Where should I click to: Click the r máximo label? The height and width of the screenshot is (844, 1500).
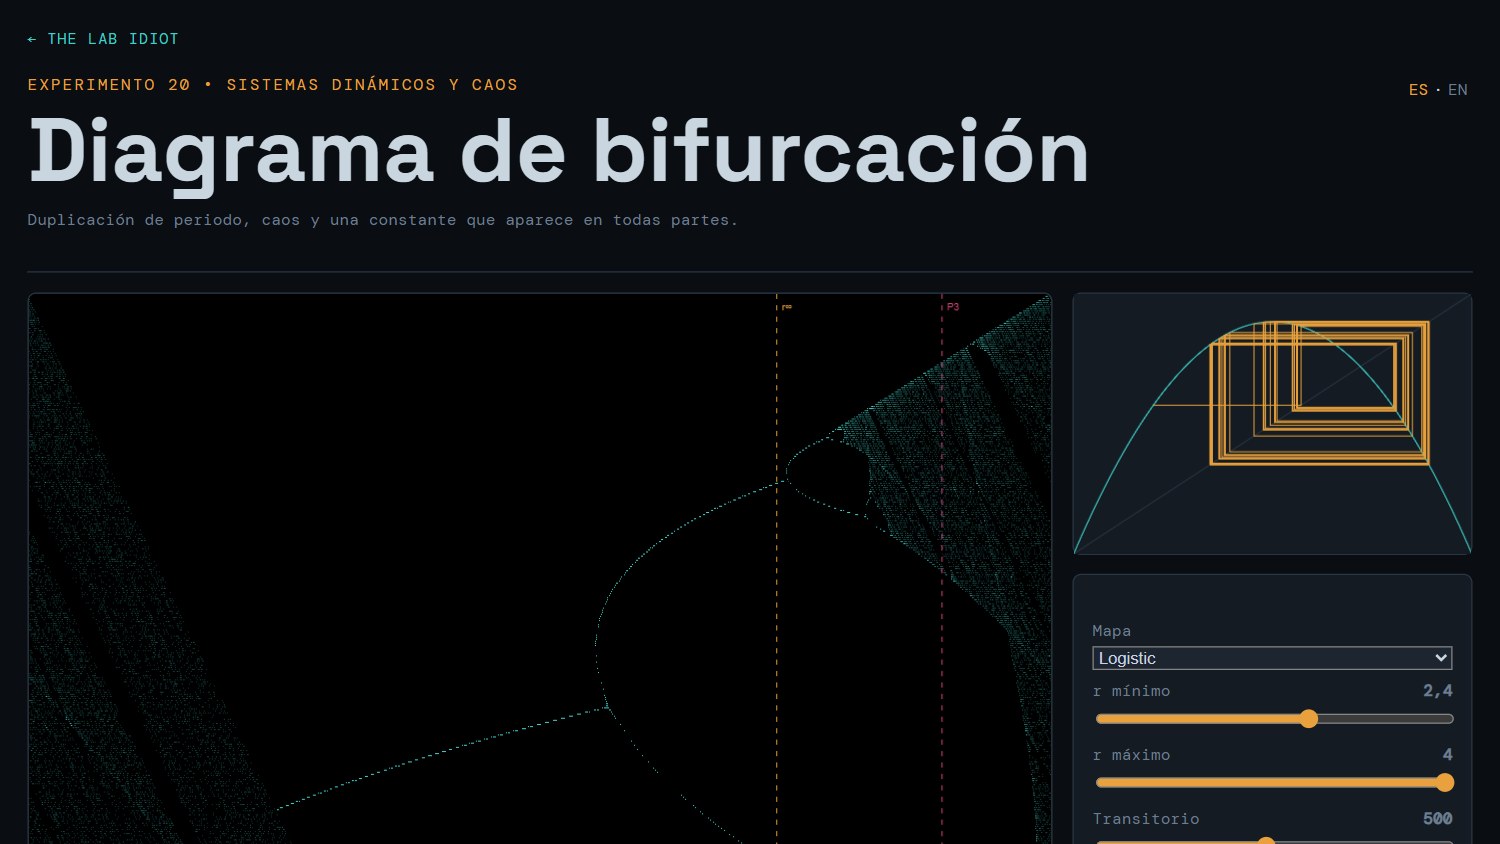coord(1131,755)
